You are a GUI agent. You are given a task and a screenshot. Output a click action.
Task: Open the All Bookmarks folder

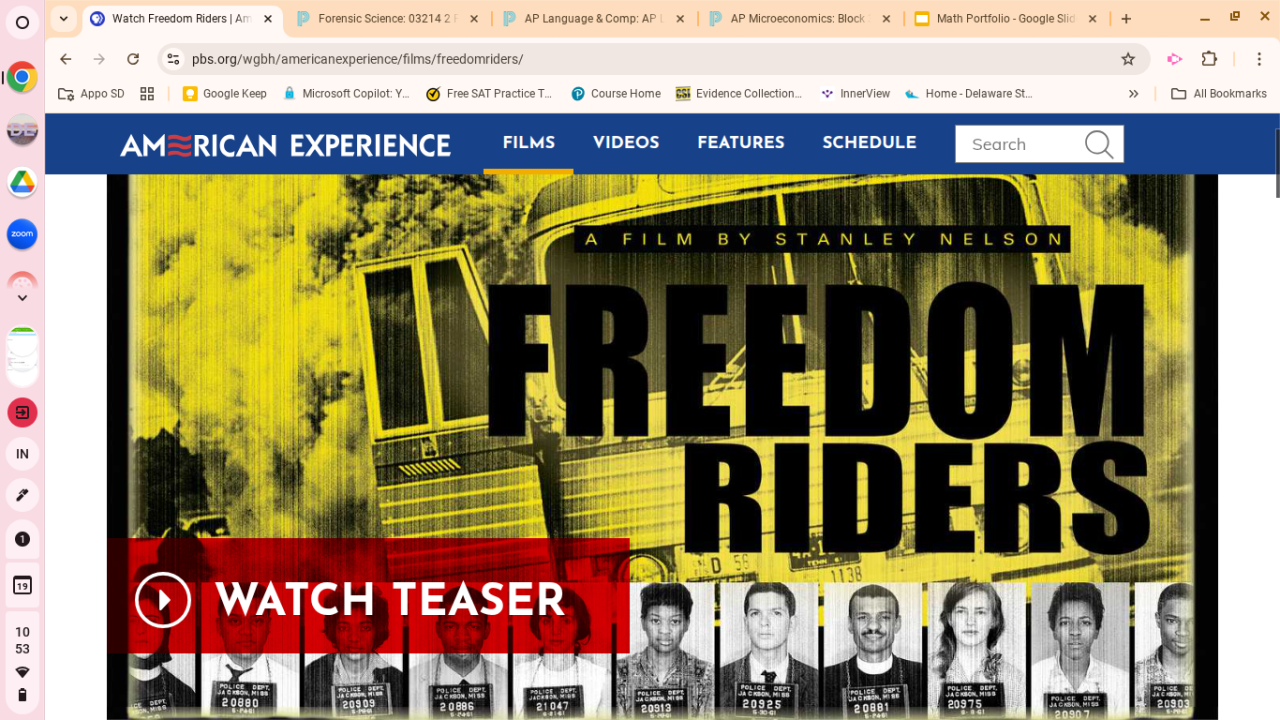click(x=1219, y=94)
